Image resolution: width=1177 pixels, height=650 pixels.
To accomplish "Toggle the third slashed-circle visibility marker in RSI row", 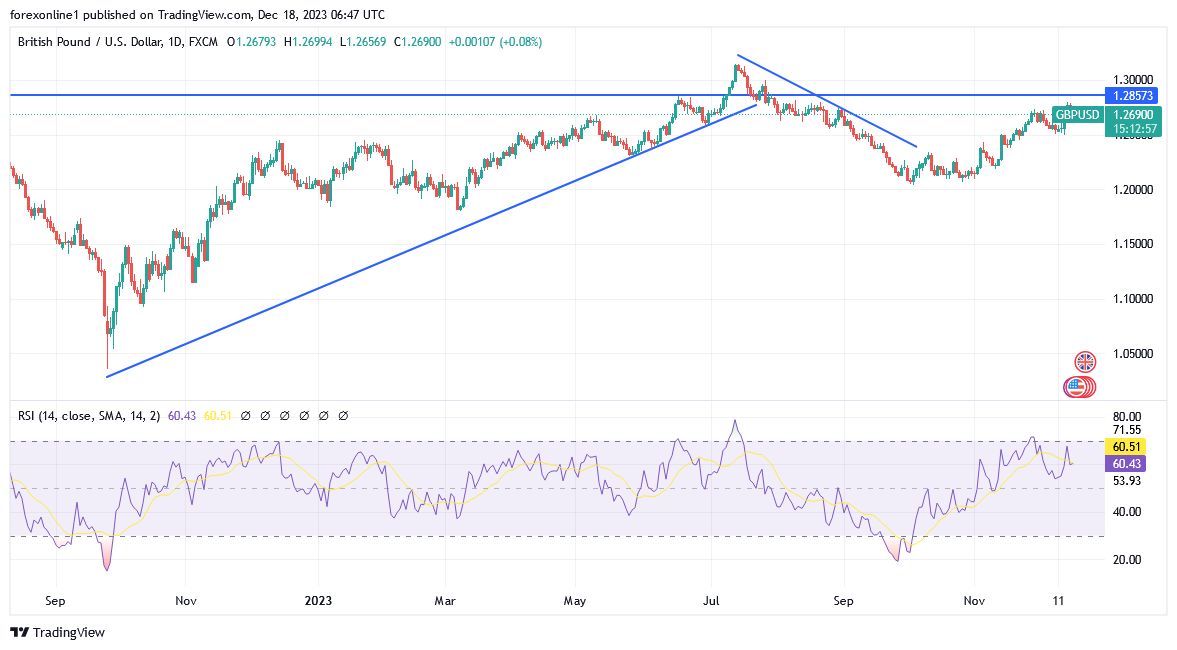I will (285, 414).
